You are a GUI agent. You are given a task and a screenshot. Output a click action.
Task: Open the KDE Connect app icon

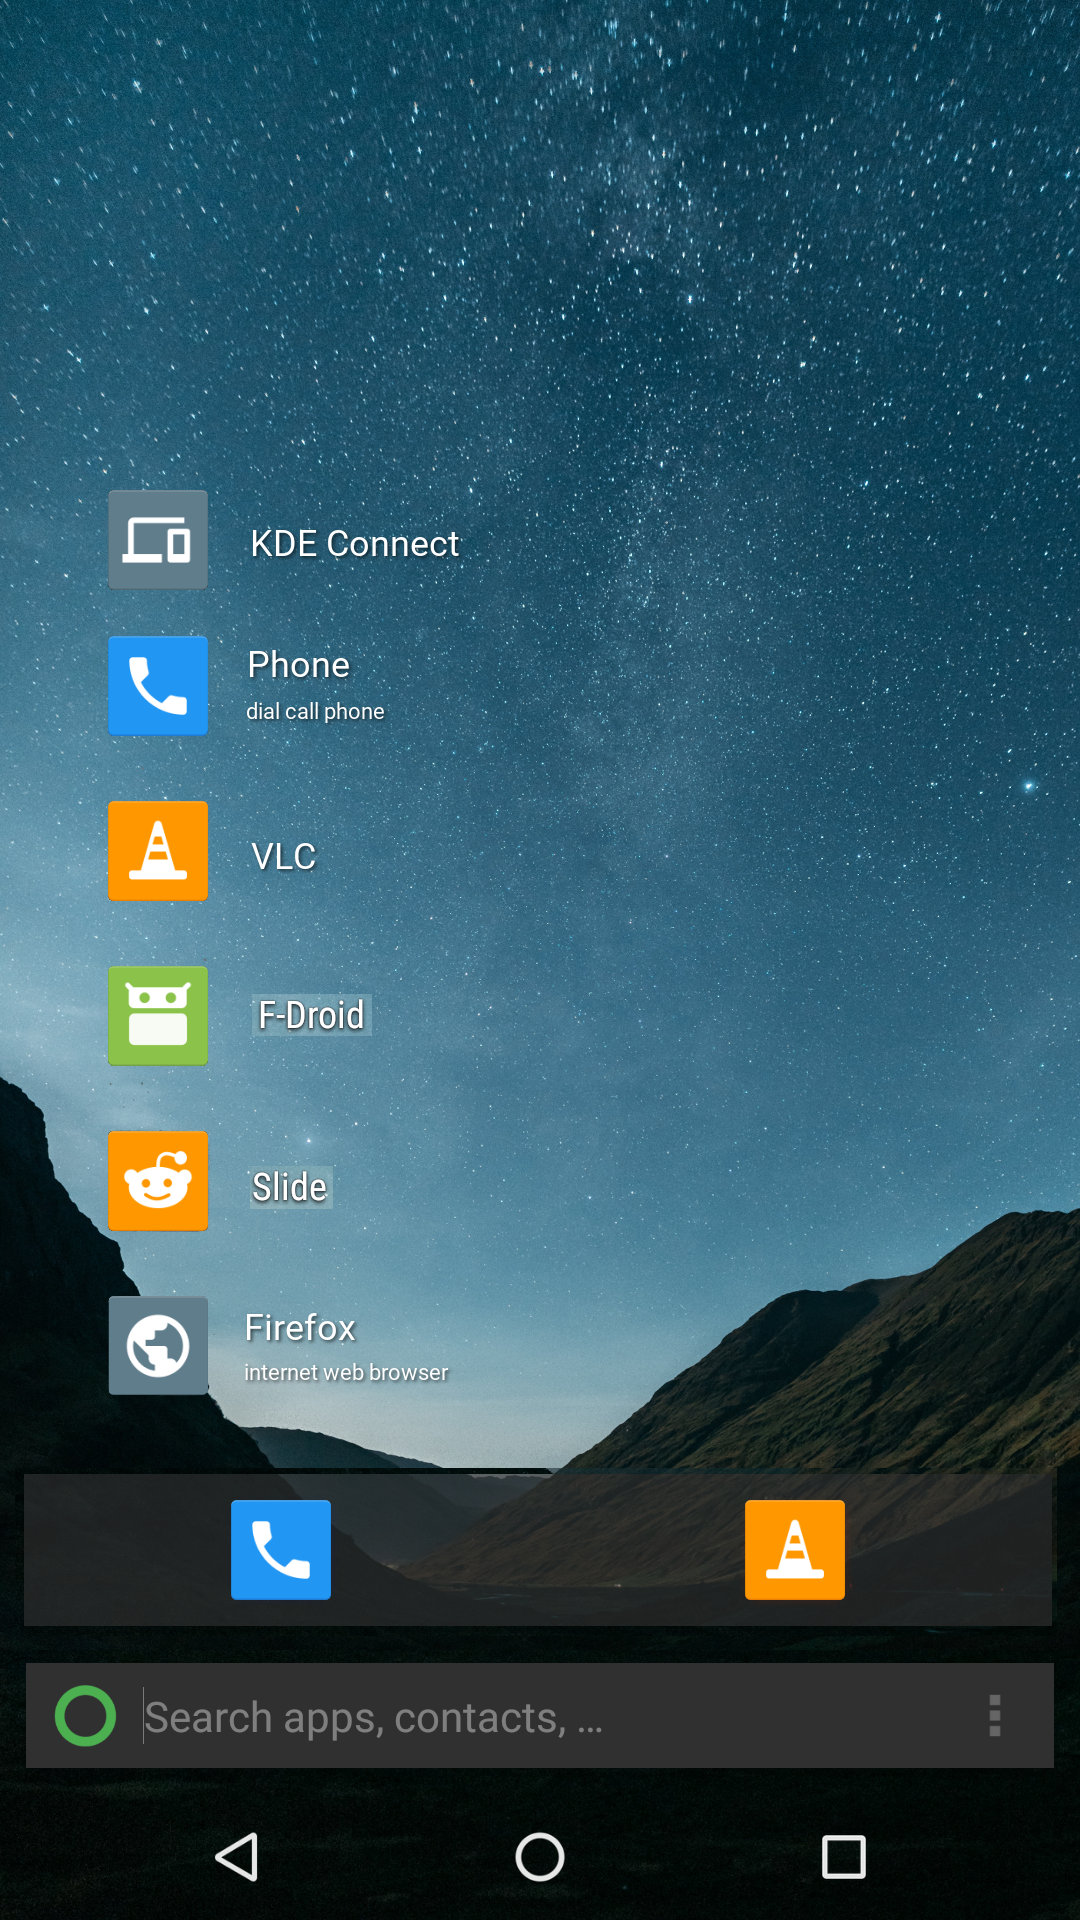[158, 540]
